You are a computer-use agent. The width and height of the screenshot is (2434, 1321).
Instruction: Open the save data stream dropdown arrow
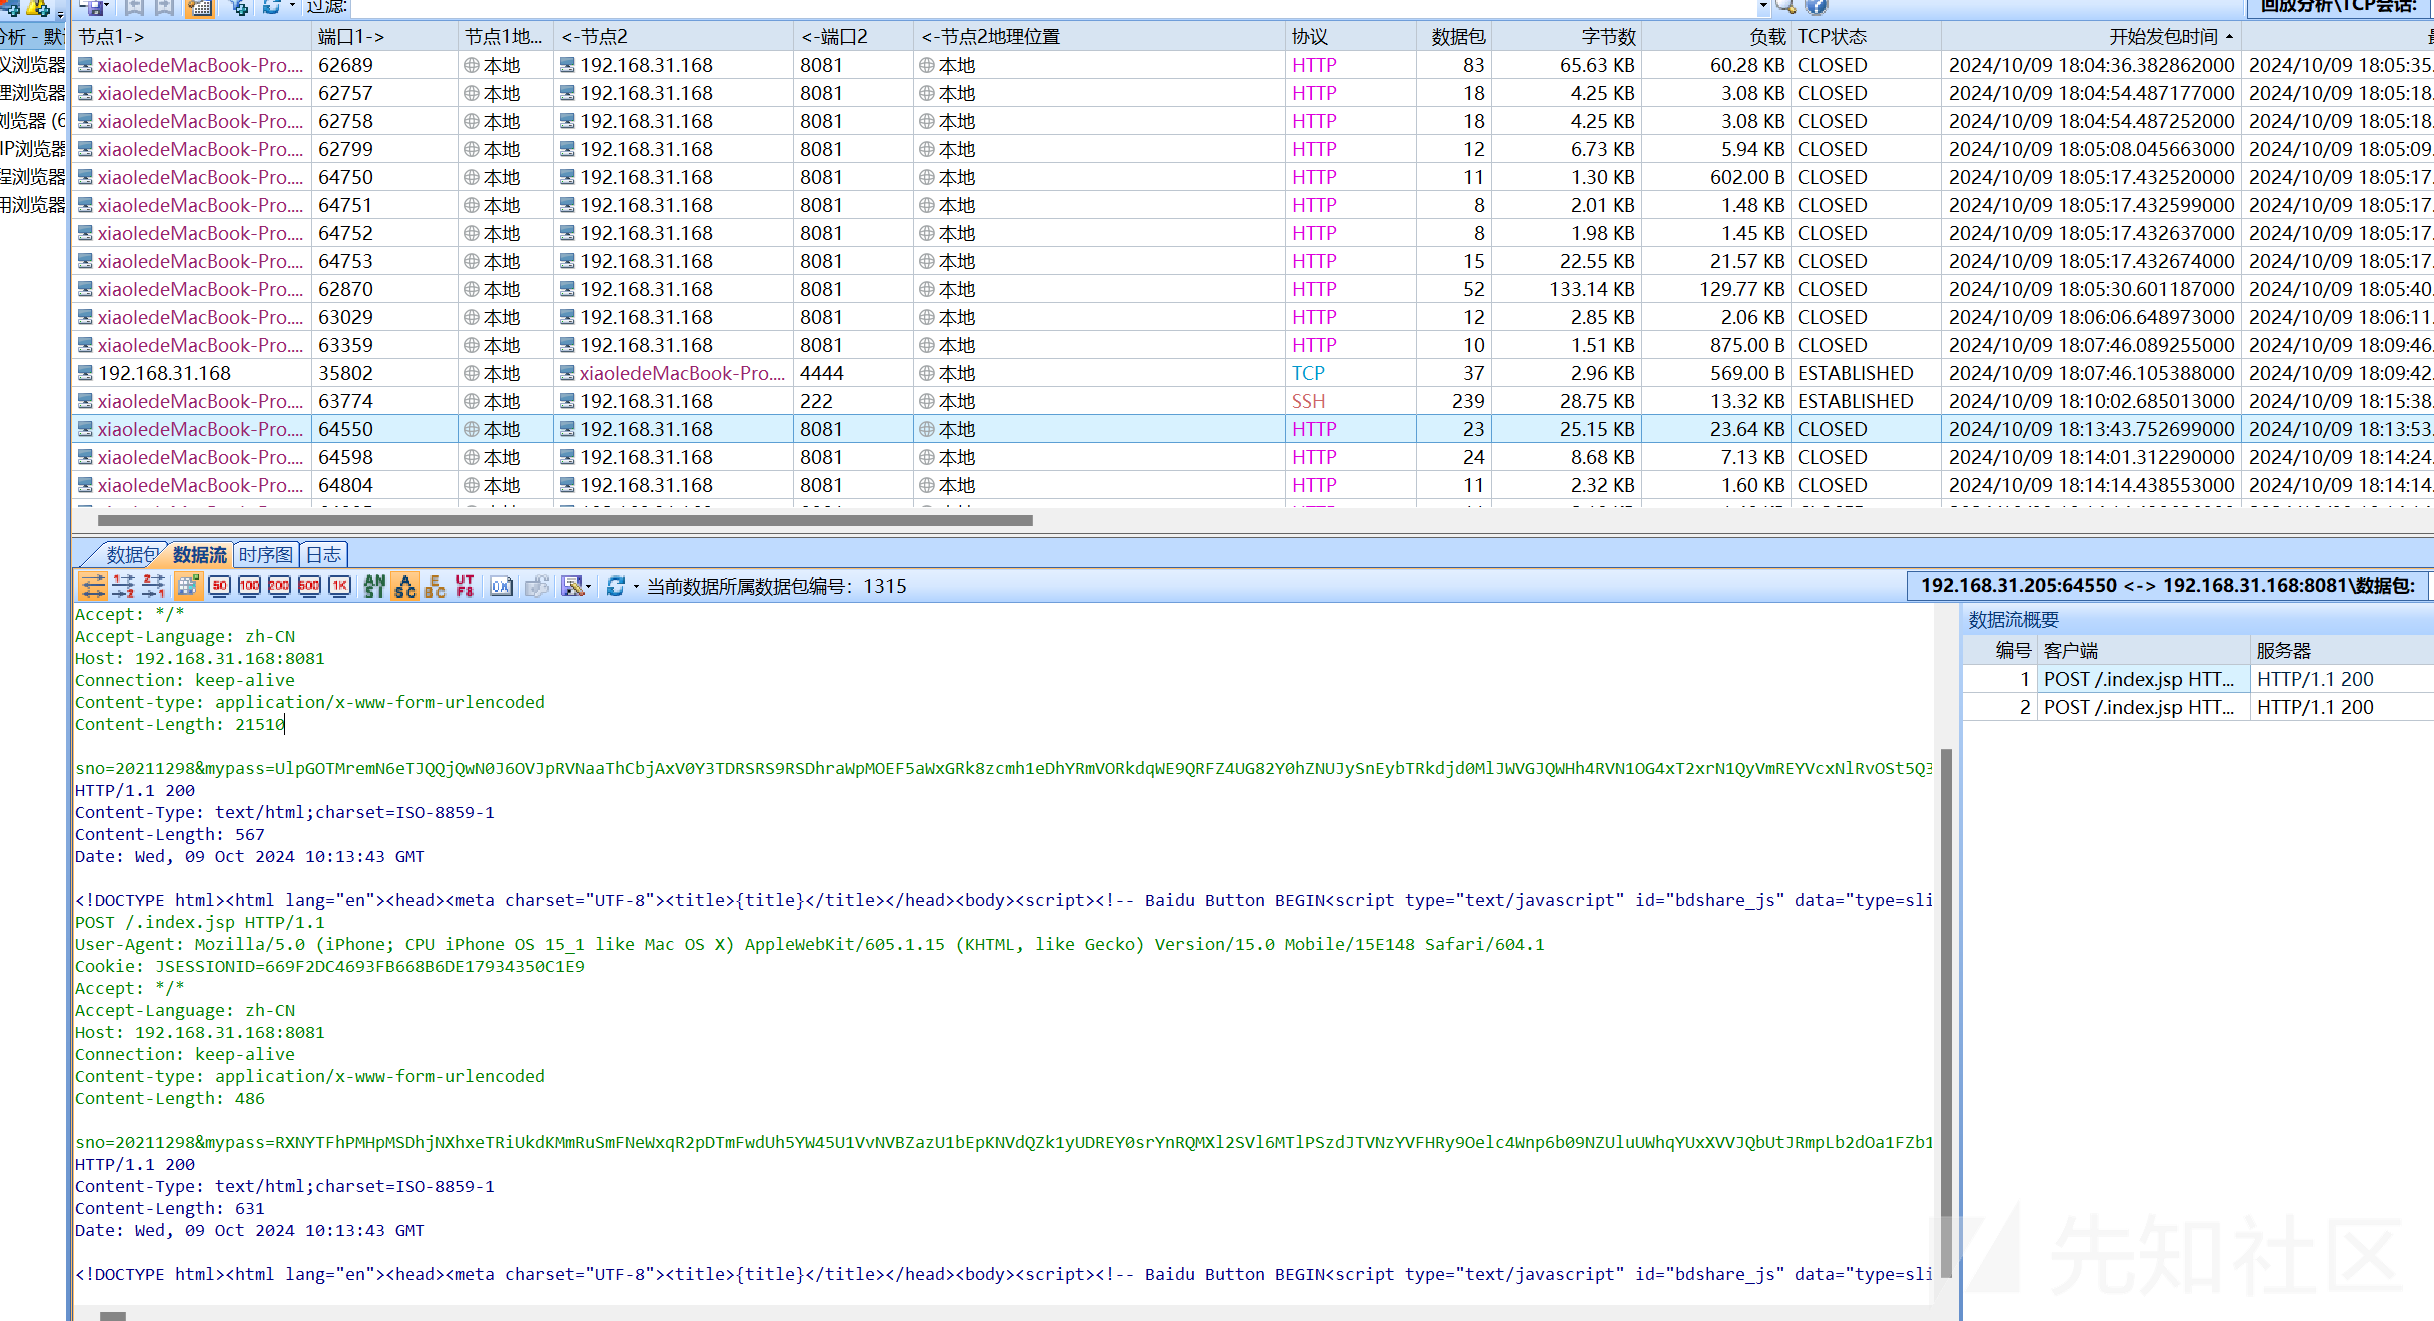coord(589,587)
